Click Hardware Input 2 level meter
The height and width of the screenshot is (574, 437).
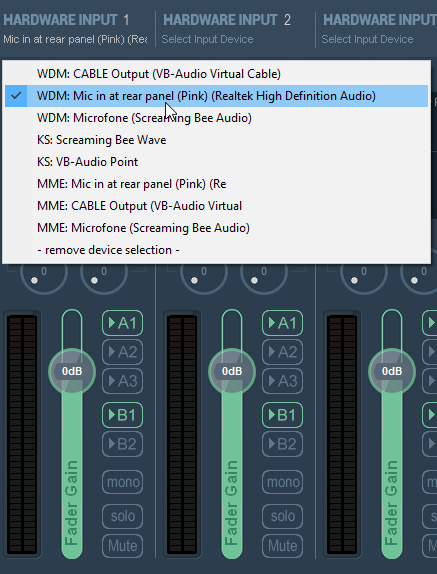pyautogui.click(x=182, y=434)
